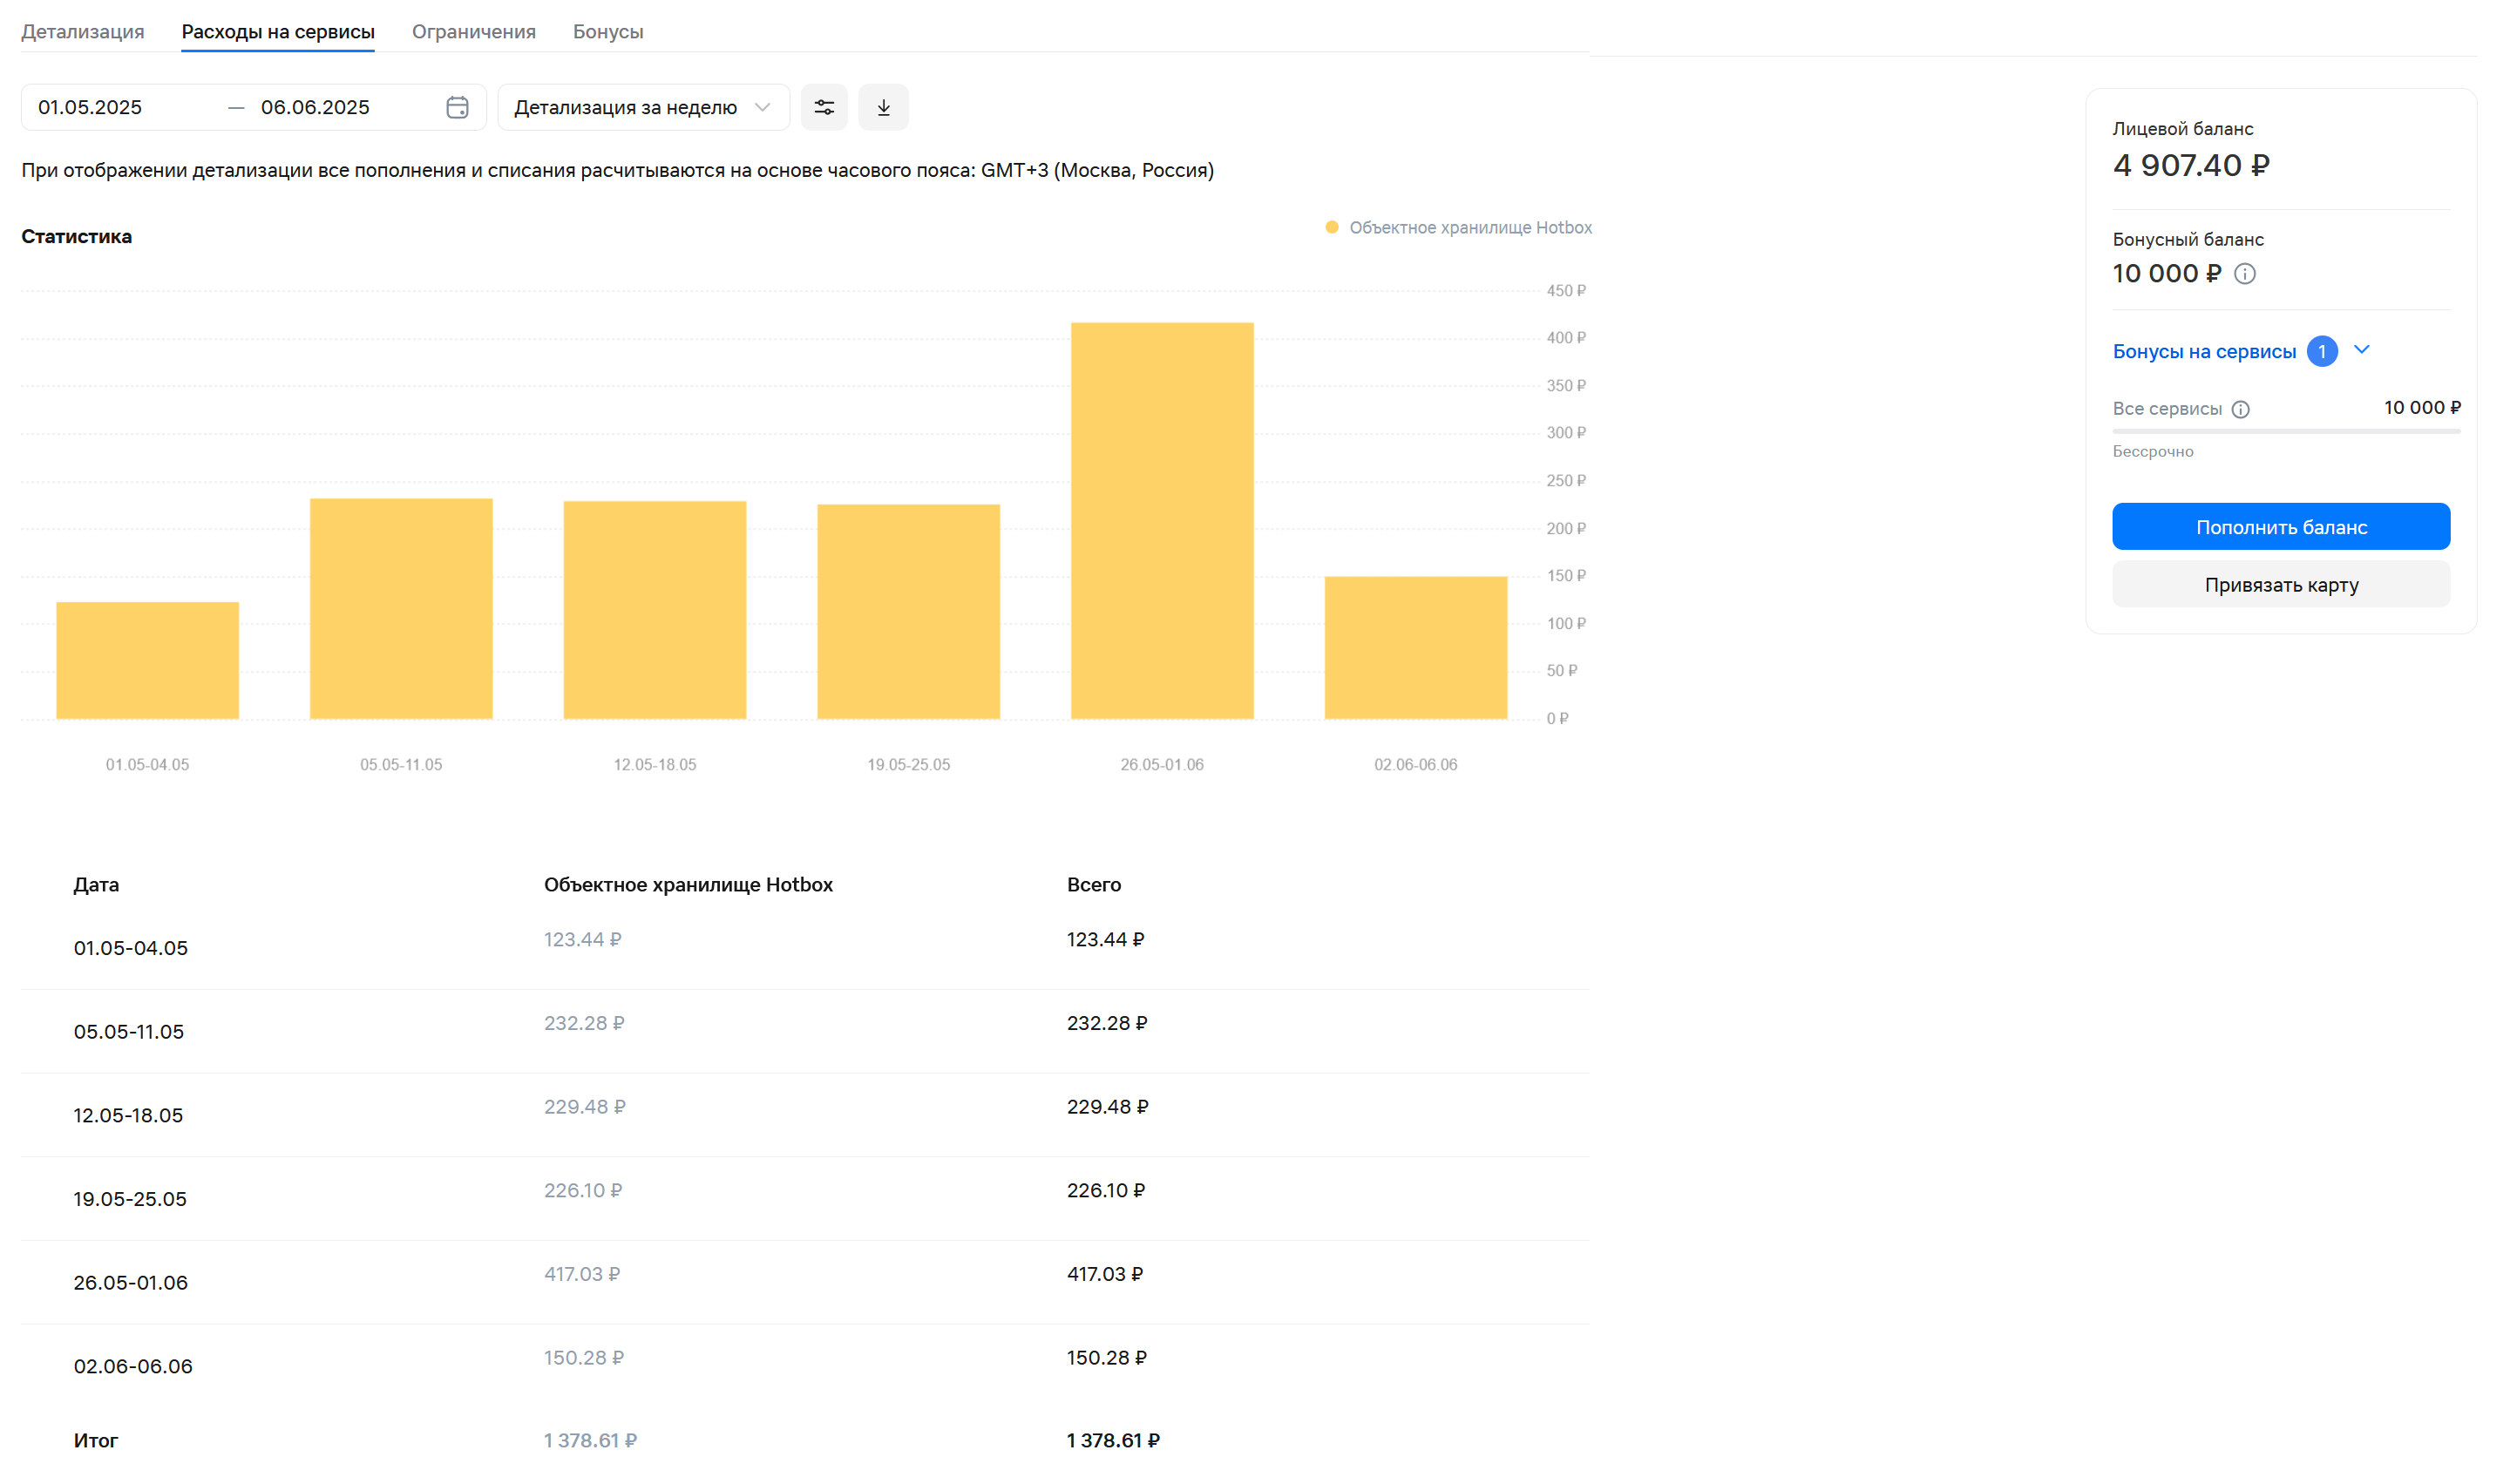The width and height of the screenshot is (2510, 1484).
Task: Expand the Бонусы на сервисы chevron
Action: tap(2362, 350)
